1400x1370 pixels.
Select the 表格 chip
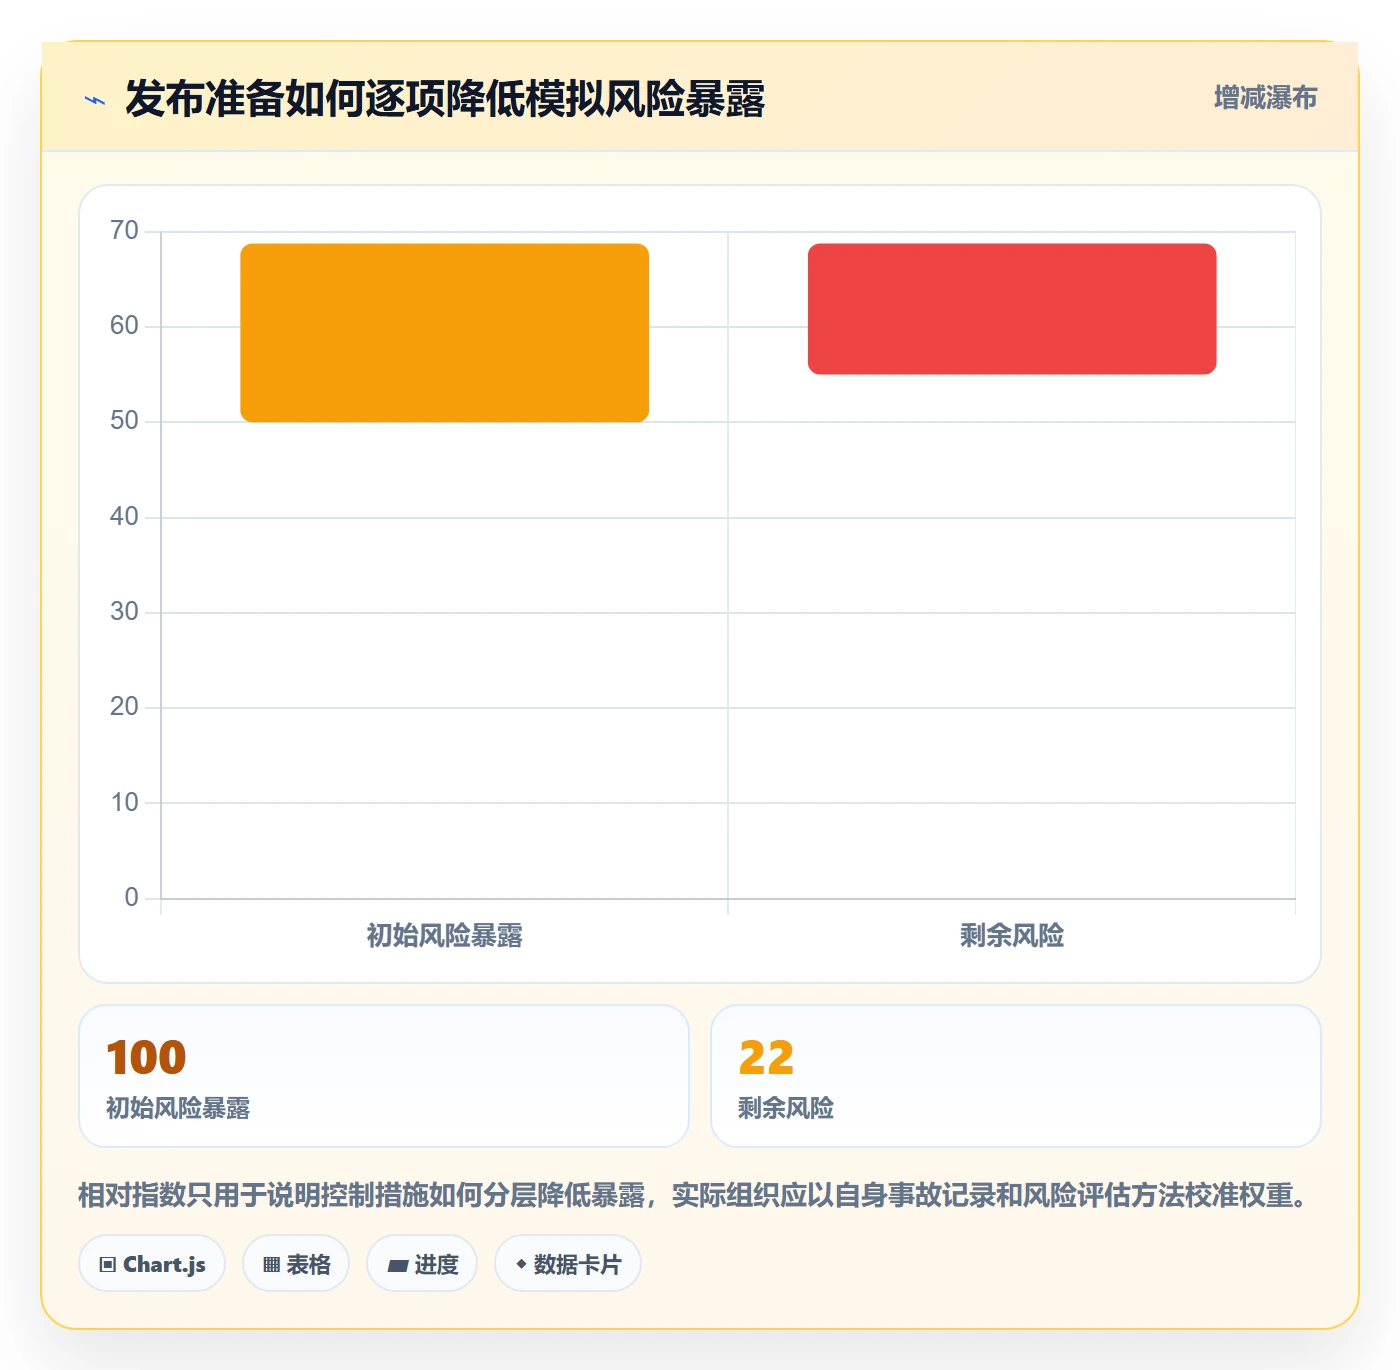pyautogui.click(x=296, y=1264)
